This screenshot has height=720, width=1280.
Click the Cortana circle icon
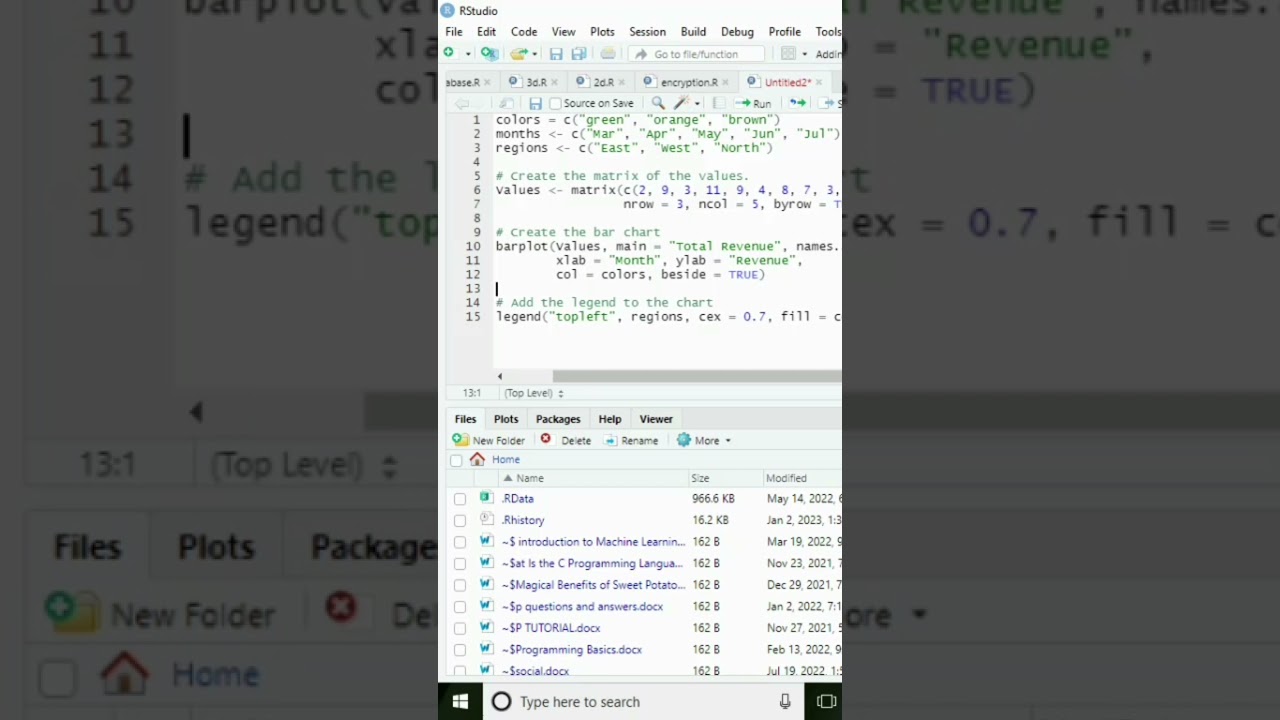tap(502, 702)
